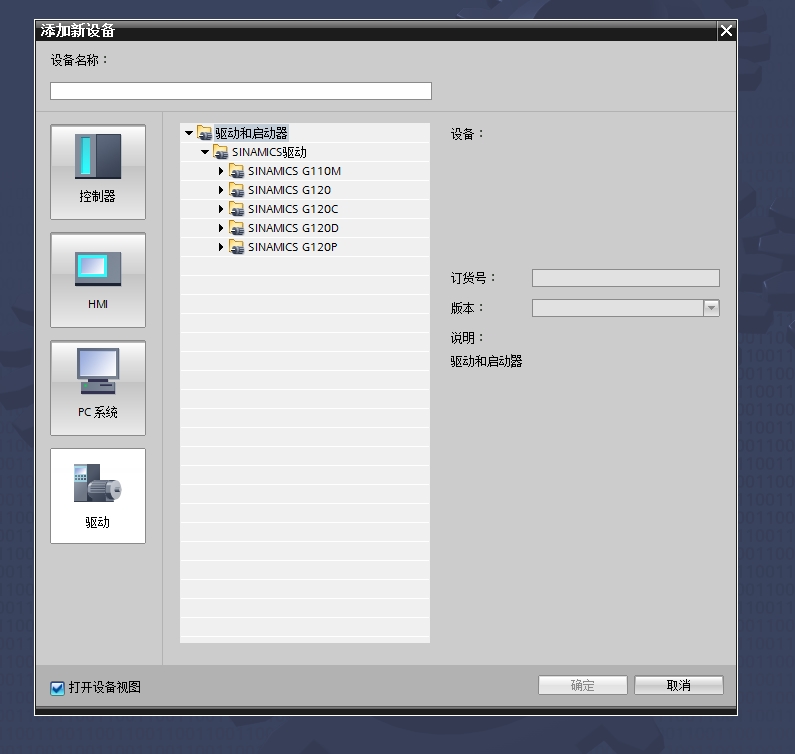
Task: Click the 打开设备视图 label text
Action: tap(105, 687)
